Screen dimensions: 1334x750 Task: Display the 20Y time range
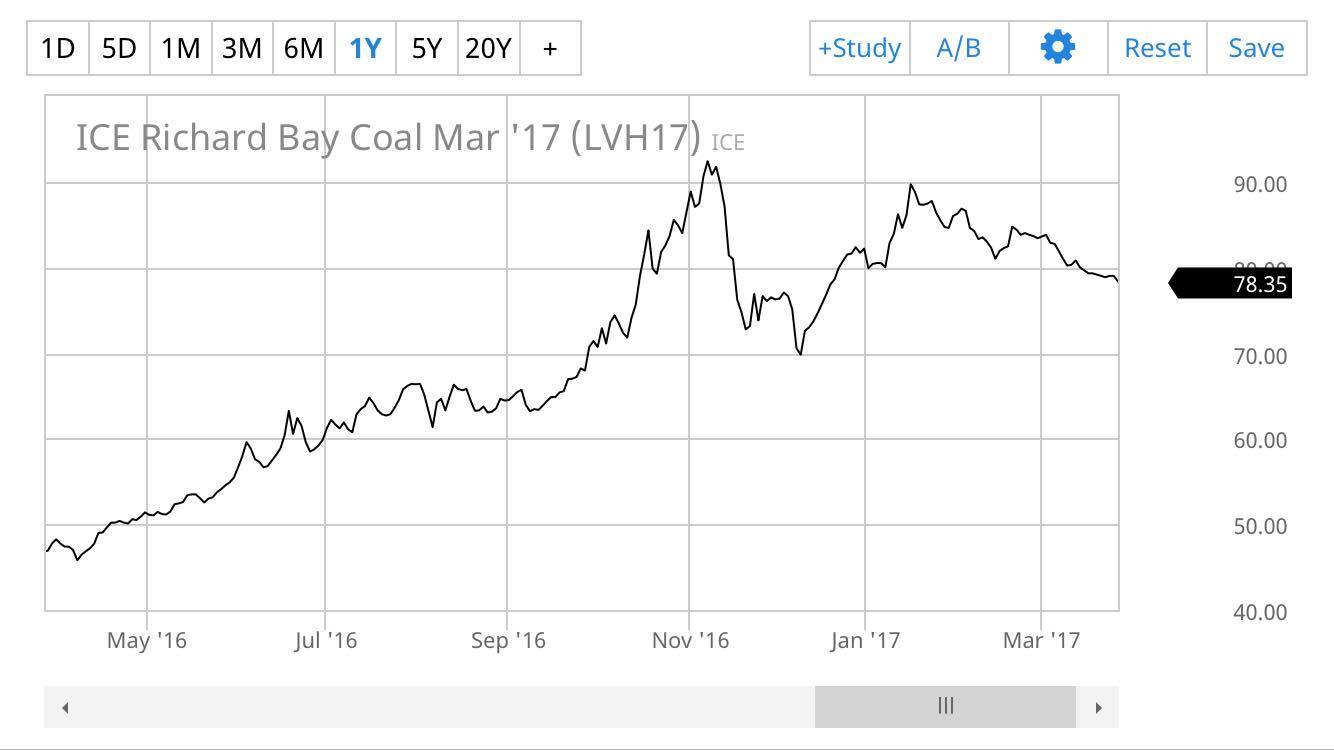point(488,48)
